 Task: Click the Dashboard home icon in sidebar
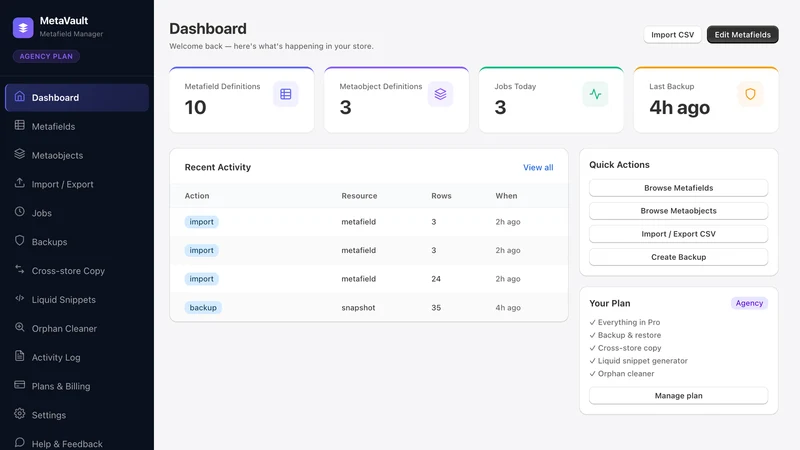(x=19, y=96)
